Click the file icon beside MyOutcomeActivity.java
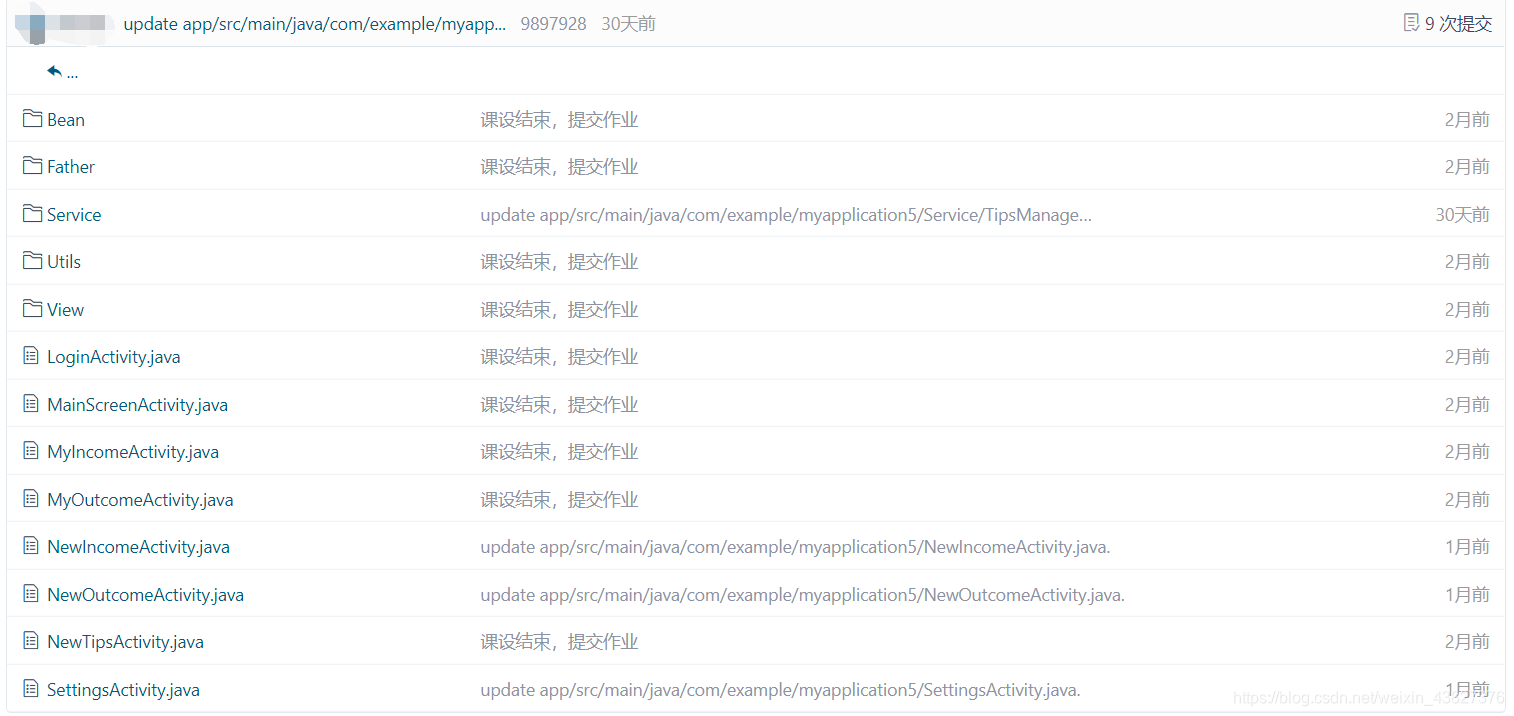 pyautogui.click(x=31, y=499)
